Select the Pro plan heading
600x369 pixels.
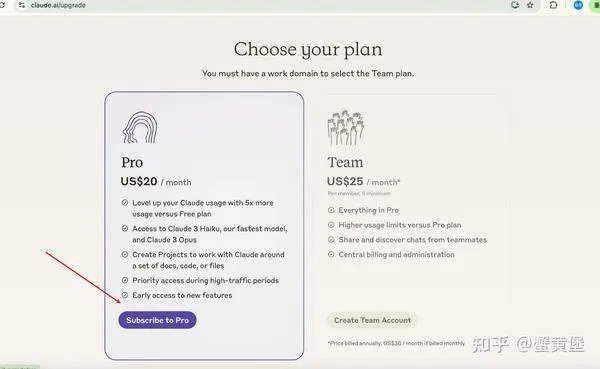pyautogui.click(x=132, y=162)
